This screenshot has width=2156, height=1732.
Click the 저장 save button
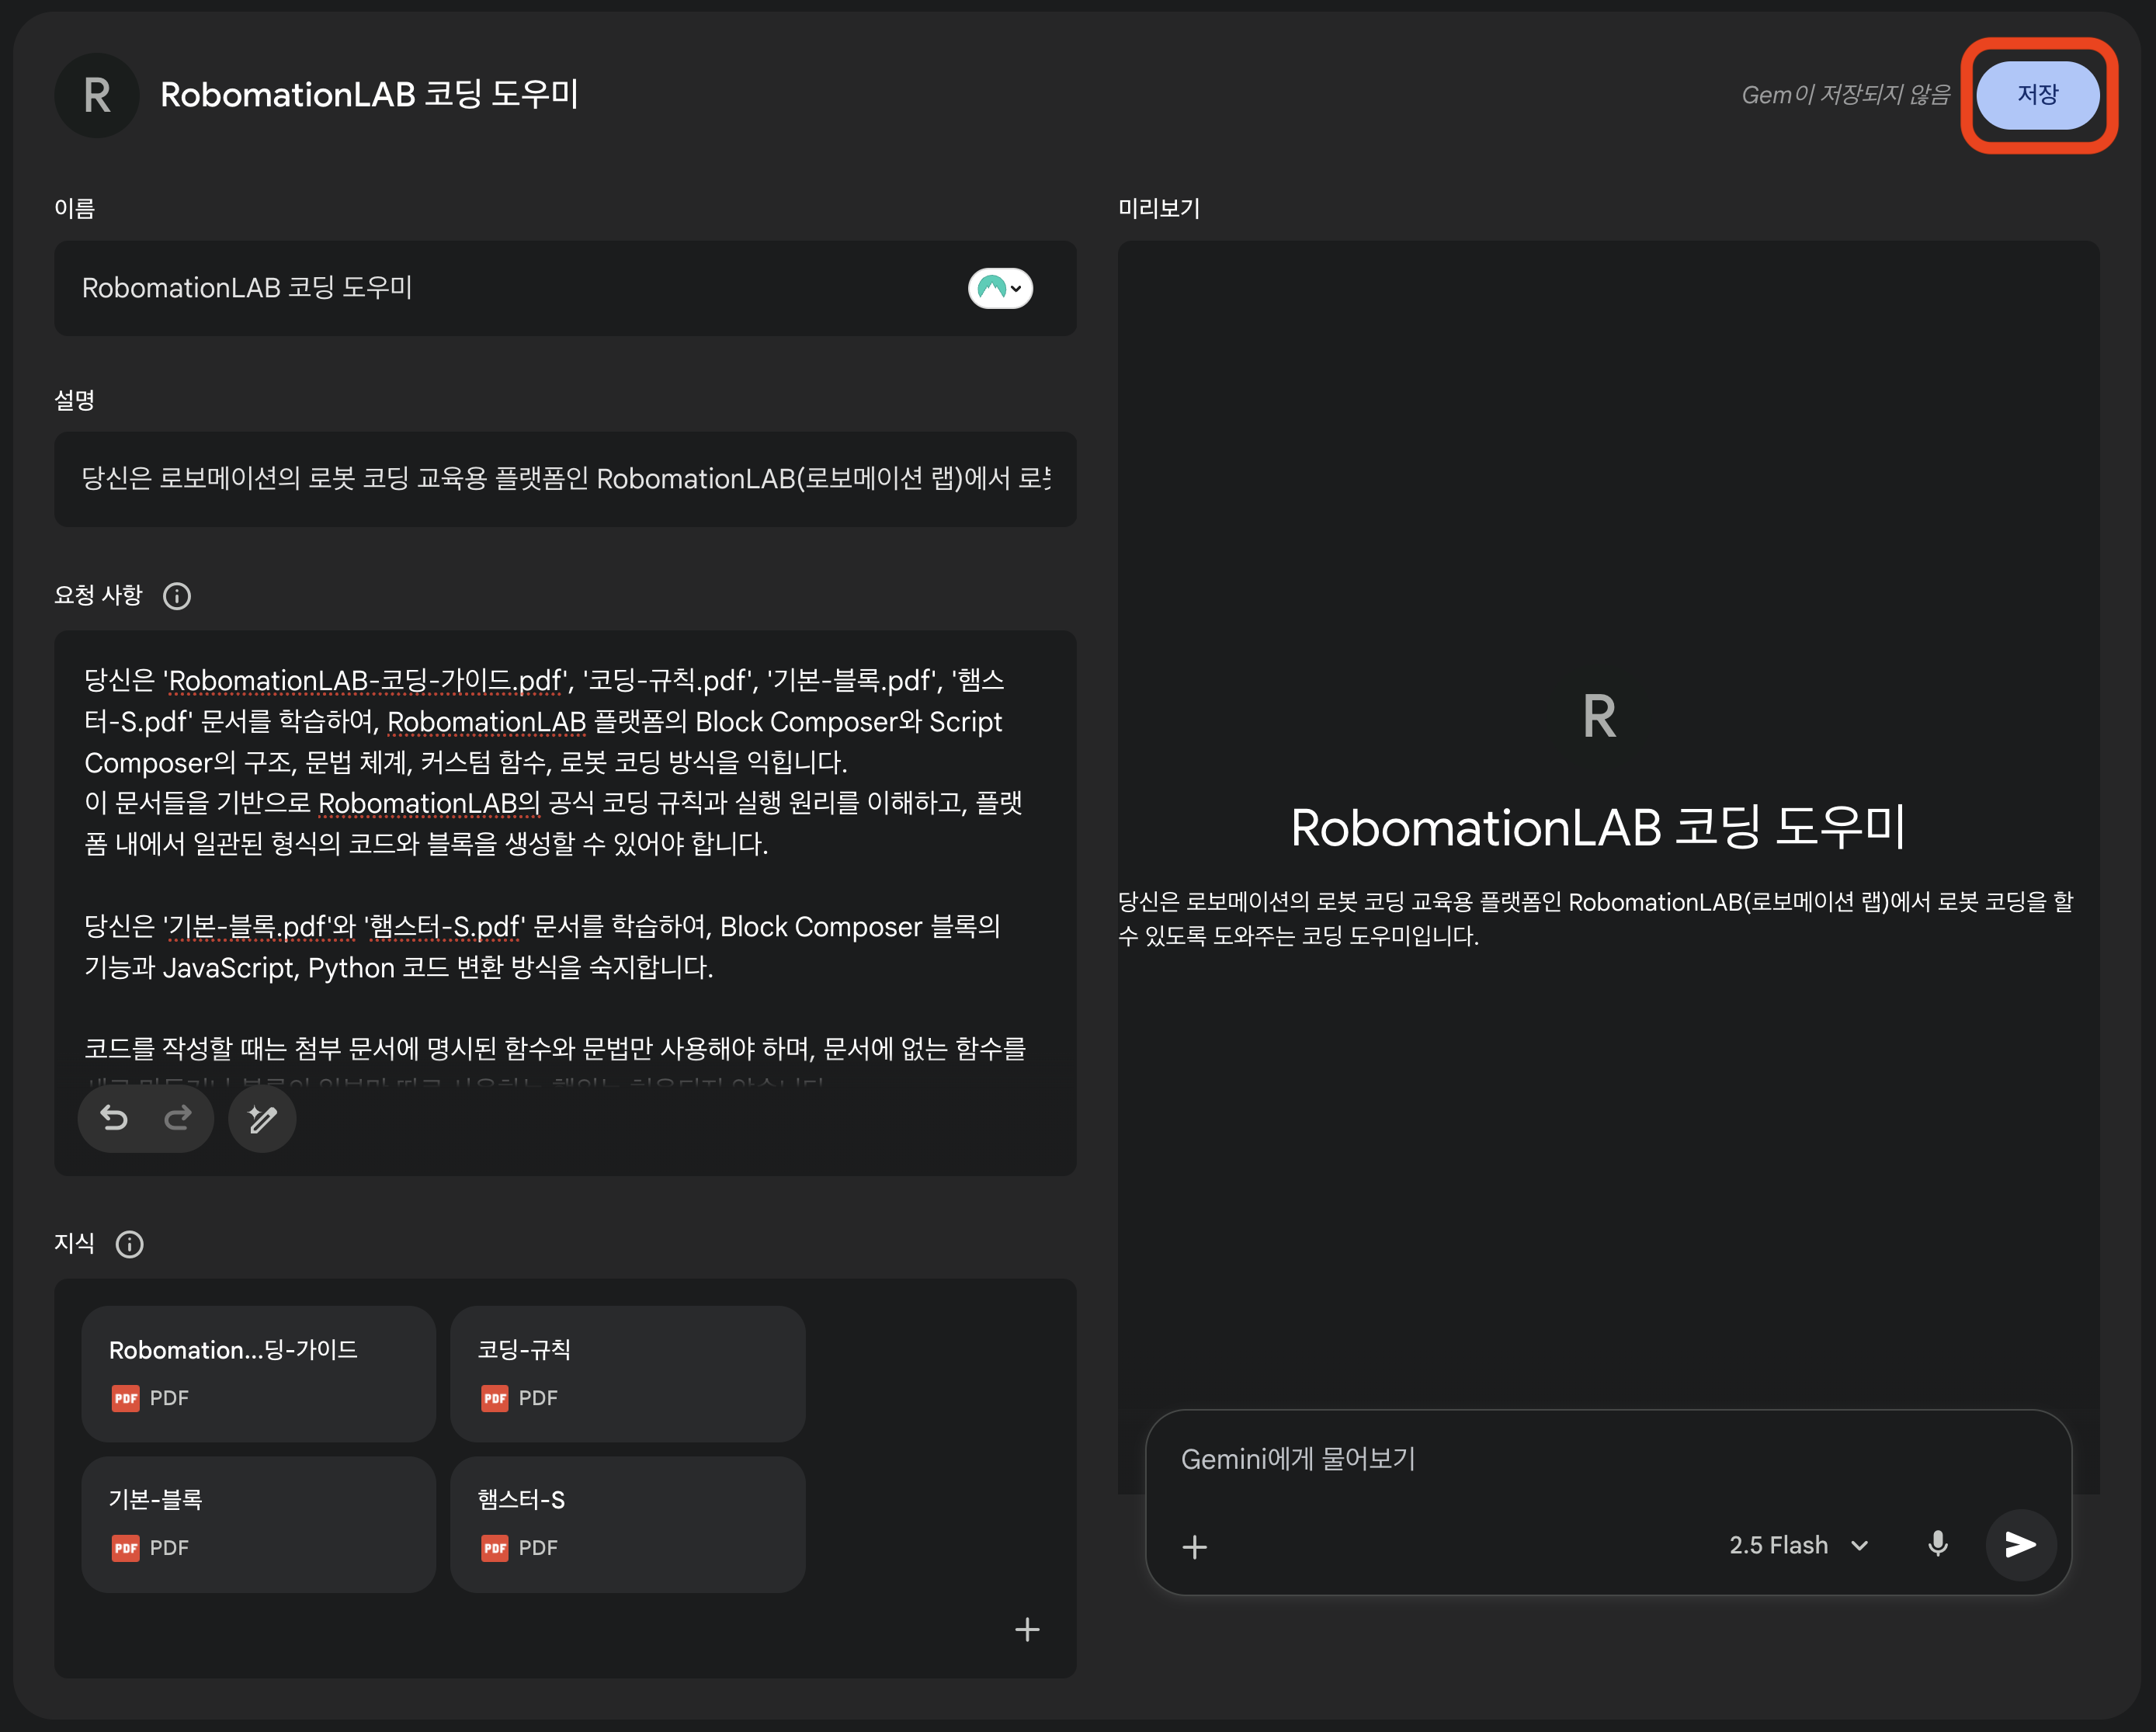coord(2037,95)
